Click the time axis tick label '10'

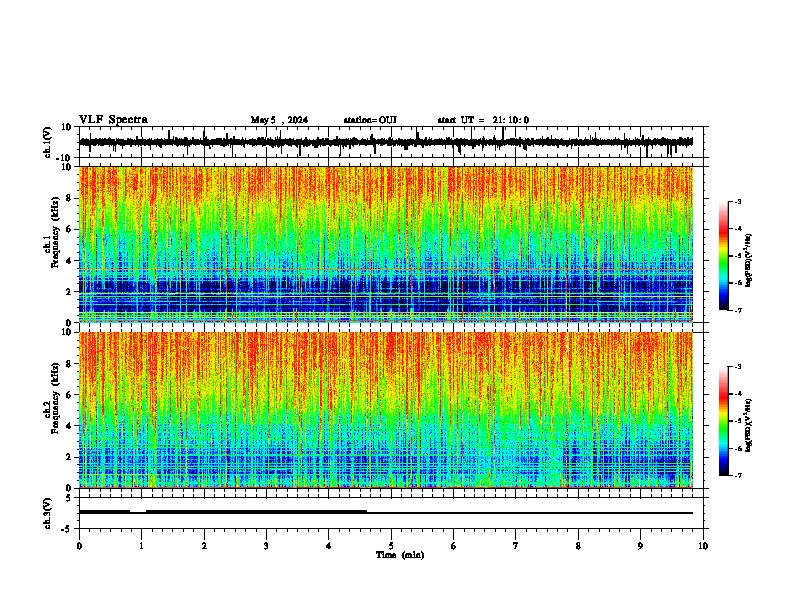click(703, 546)
